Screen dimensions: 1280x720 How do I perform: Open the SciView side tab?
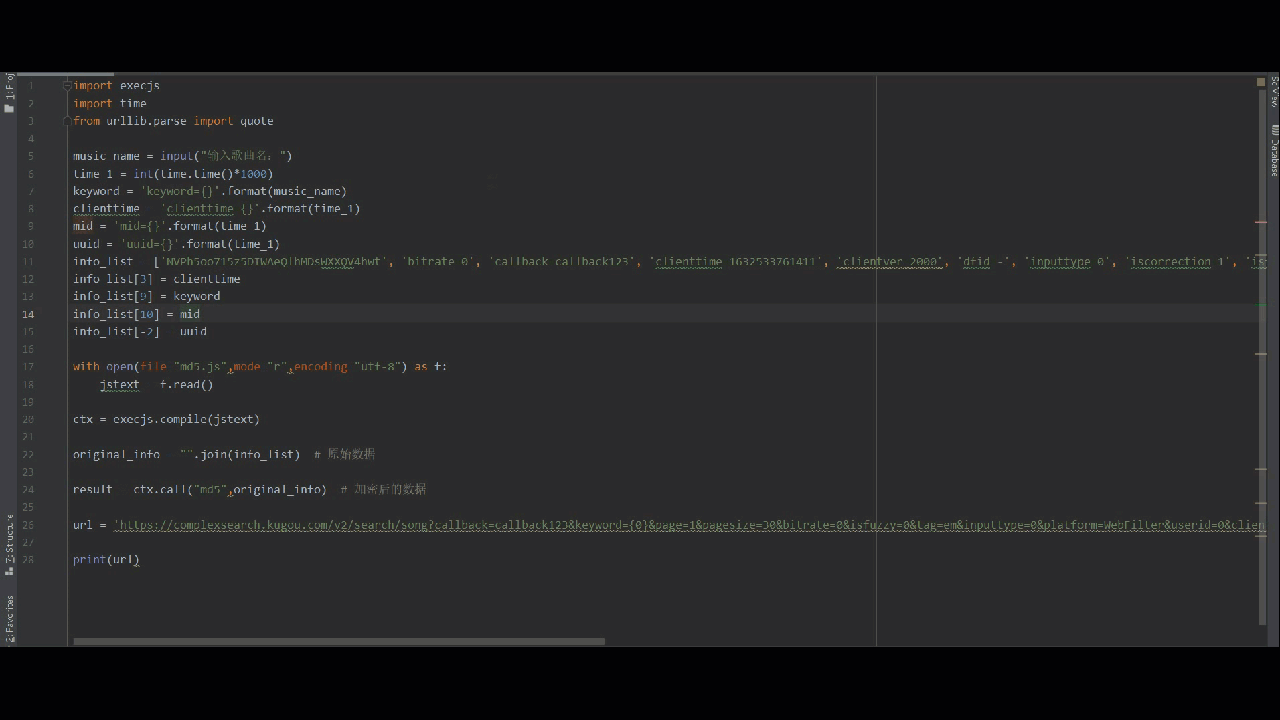tap(1274, 90)
